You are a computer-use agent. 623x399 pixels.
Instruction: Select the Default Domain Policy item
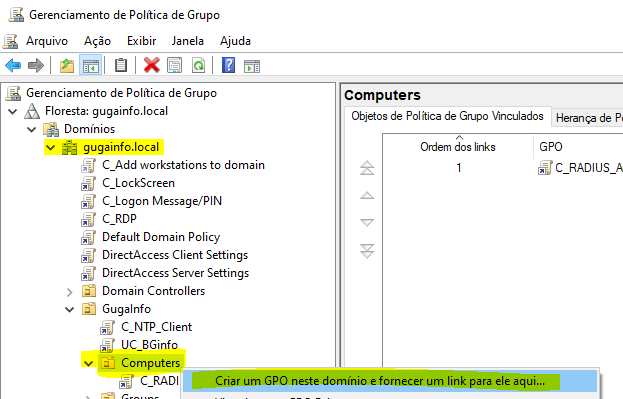tap(161, 237)
